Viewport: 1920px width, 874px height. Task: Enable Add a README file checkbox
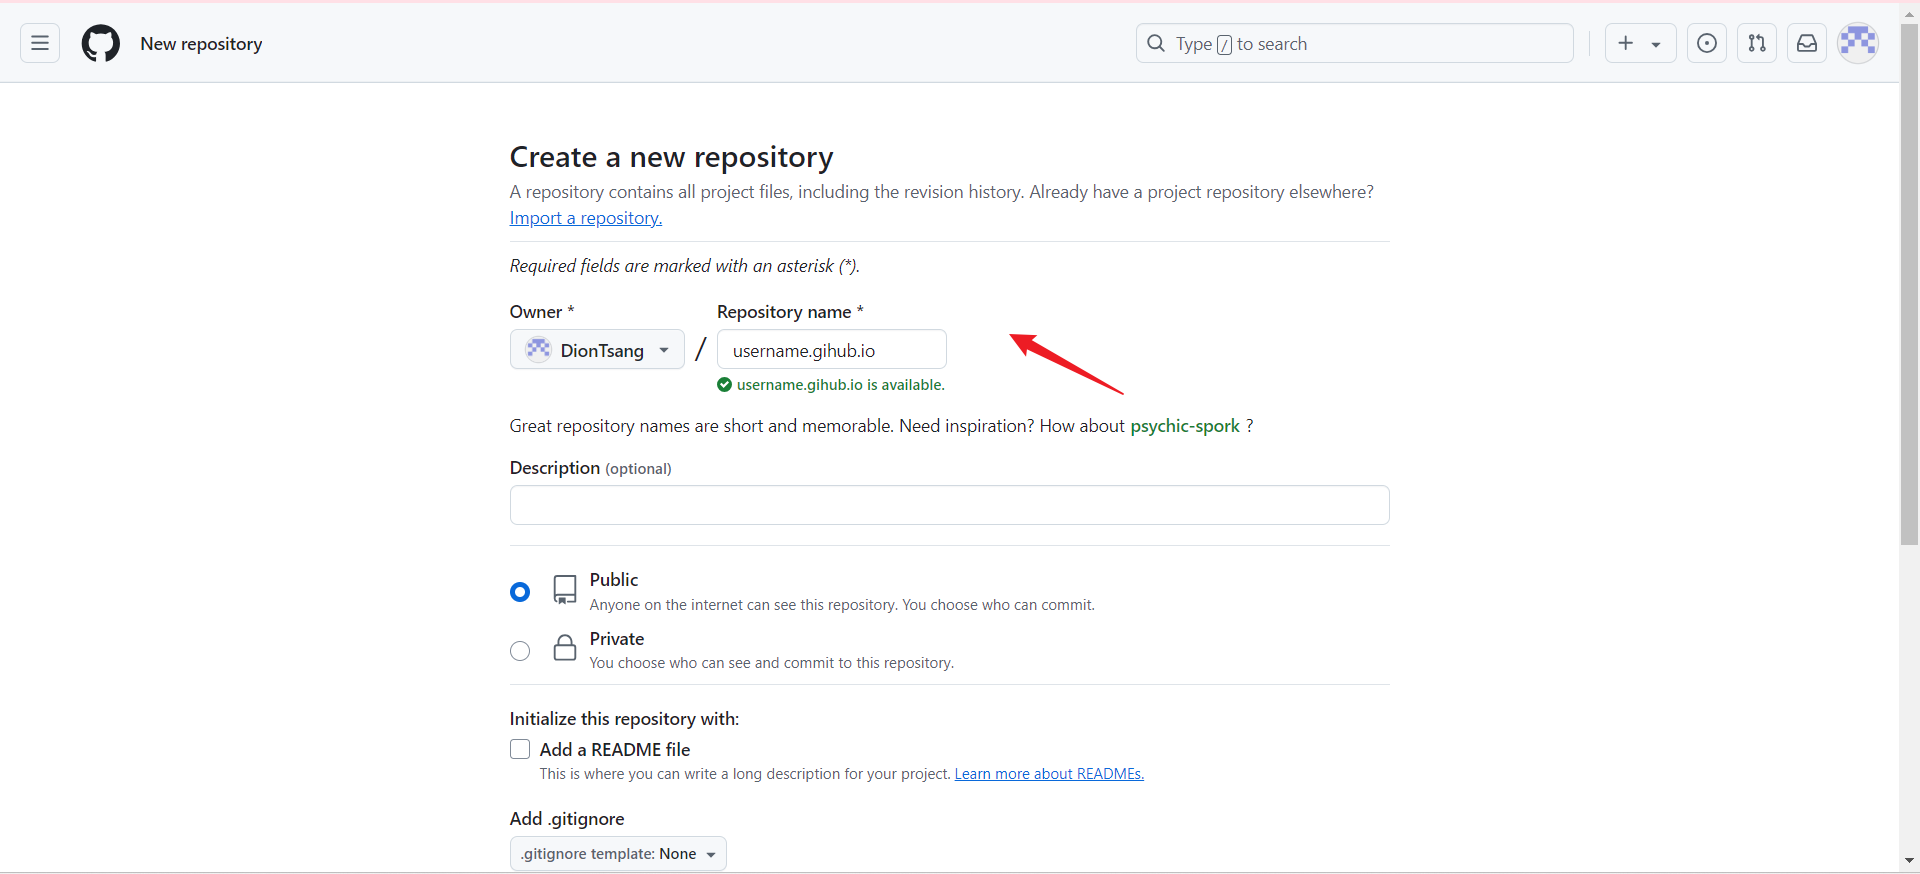tap(520, 749)
